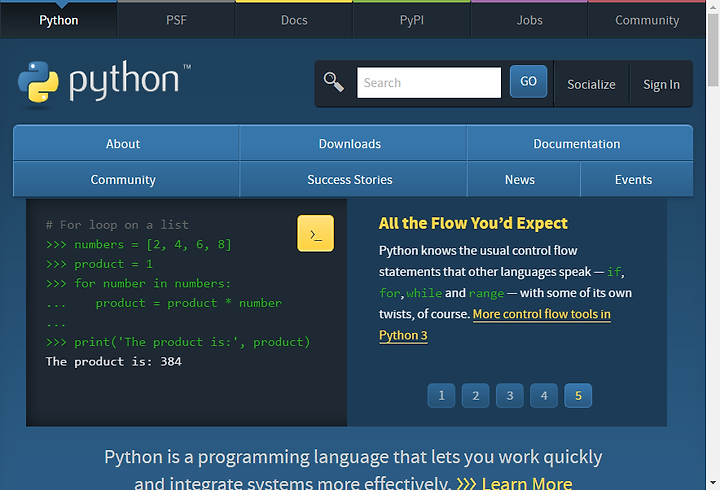Select the active slide 5 button

pyautogui.click(x=578, y=395)
